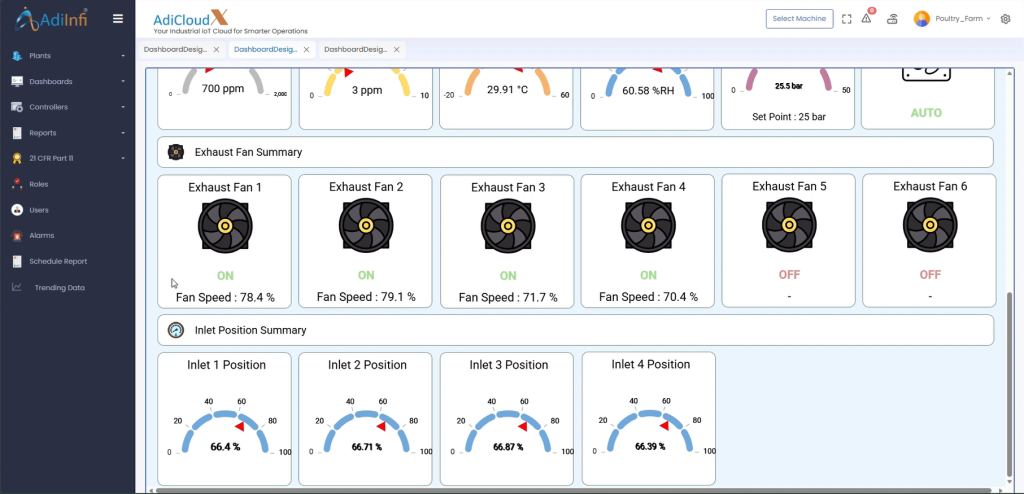Expand the Controllers menu arrow

click(123, 107)
